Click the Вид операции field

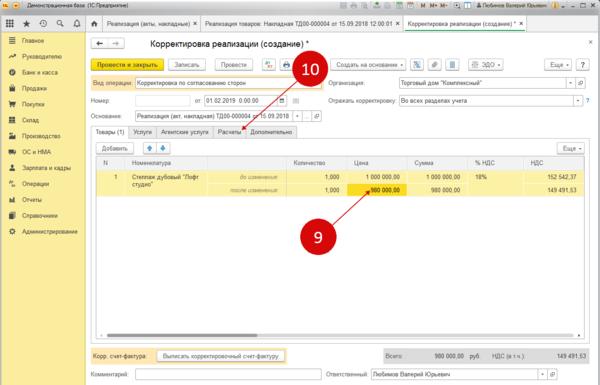coord(228,83)
